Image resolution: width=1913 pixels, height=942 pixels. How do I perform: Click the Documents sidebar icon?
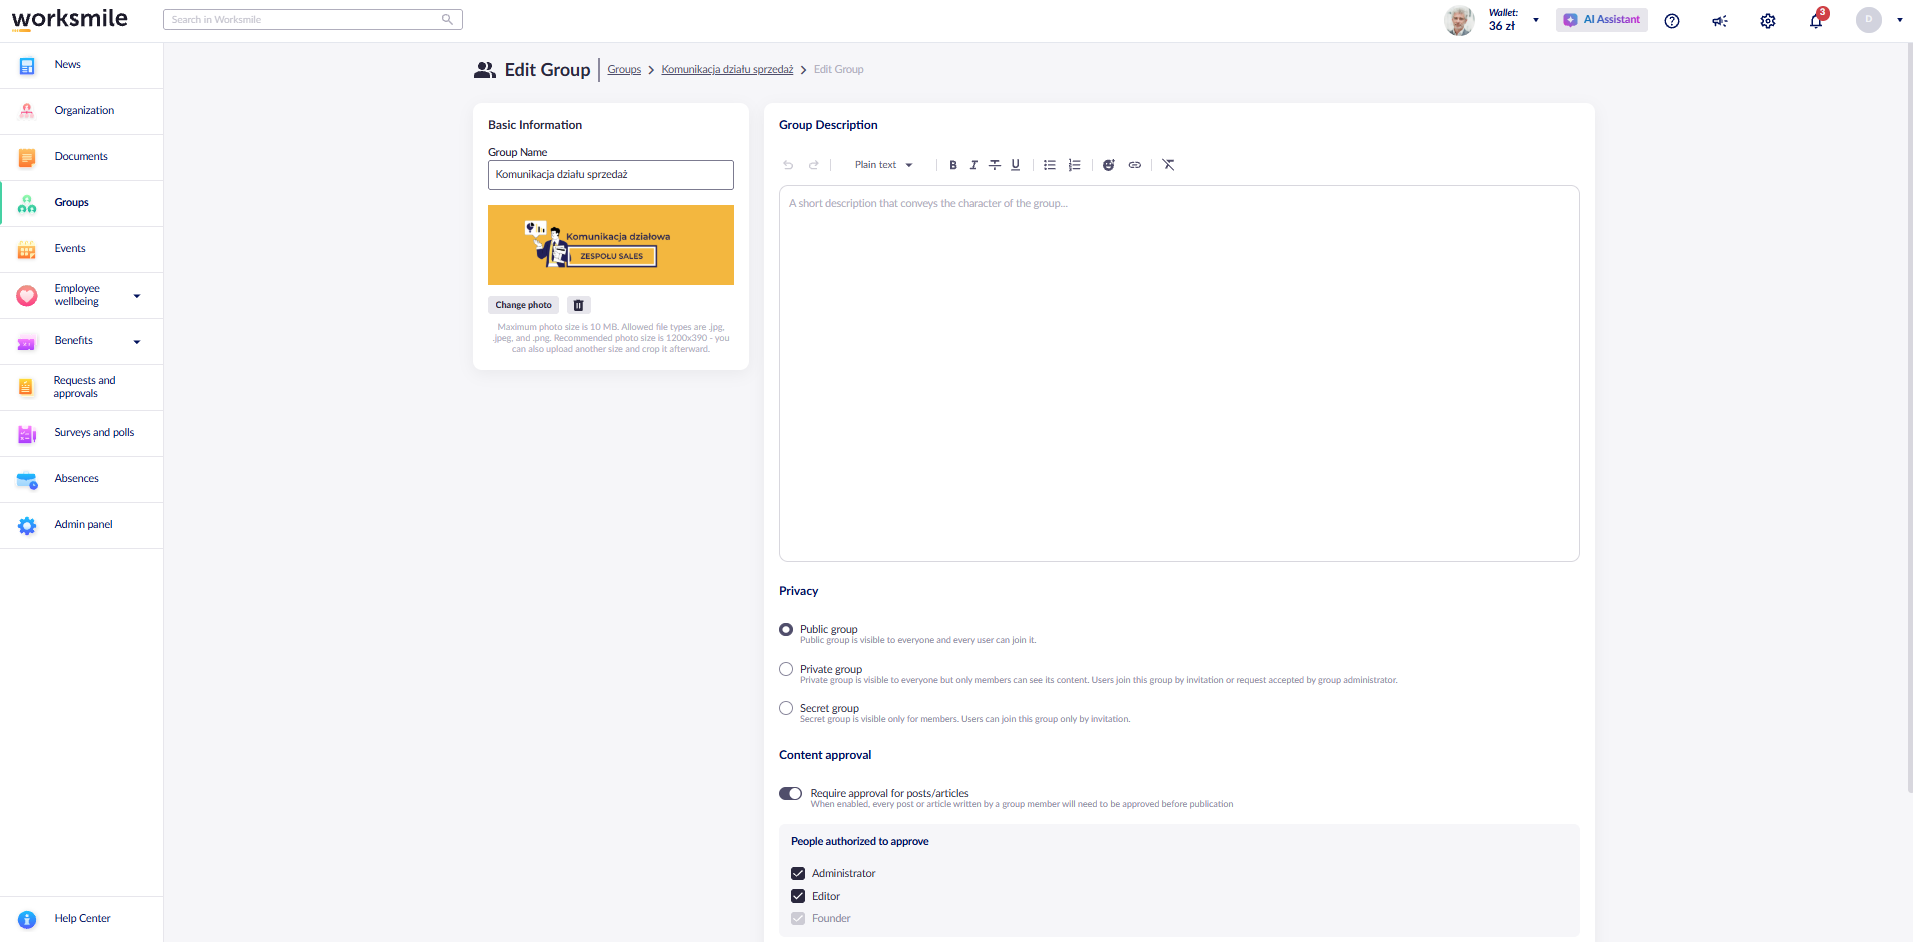click(27, 158)
